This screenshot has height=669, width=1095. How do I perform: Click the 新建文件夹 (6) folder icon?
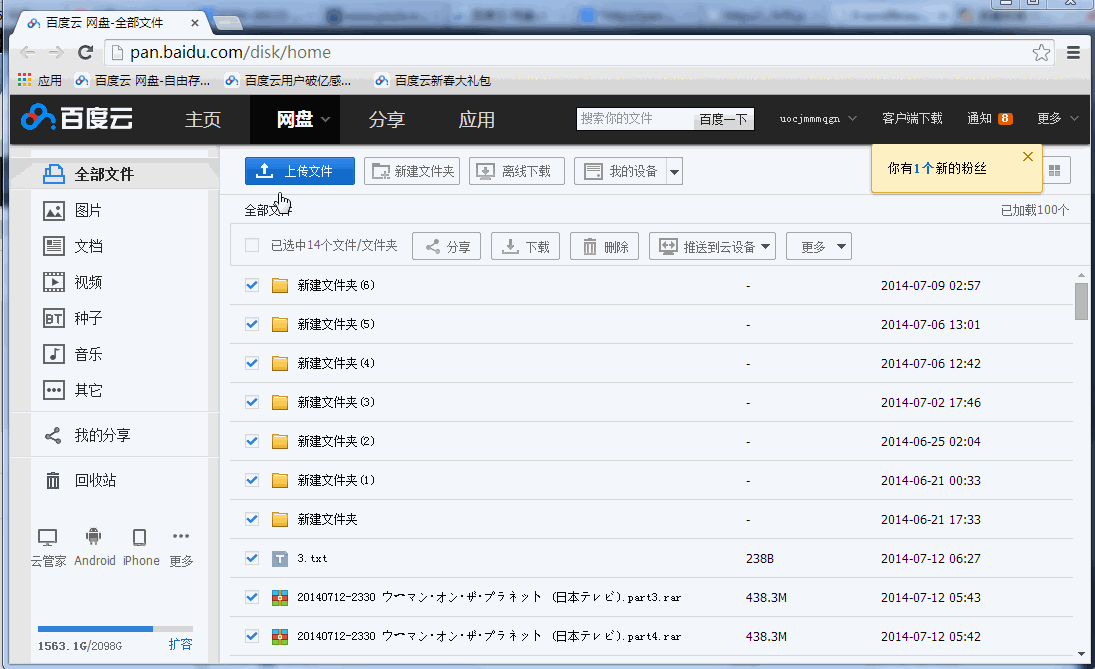click(x=280, y=286)
